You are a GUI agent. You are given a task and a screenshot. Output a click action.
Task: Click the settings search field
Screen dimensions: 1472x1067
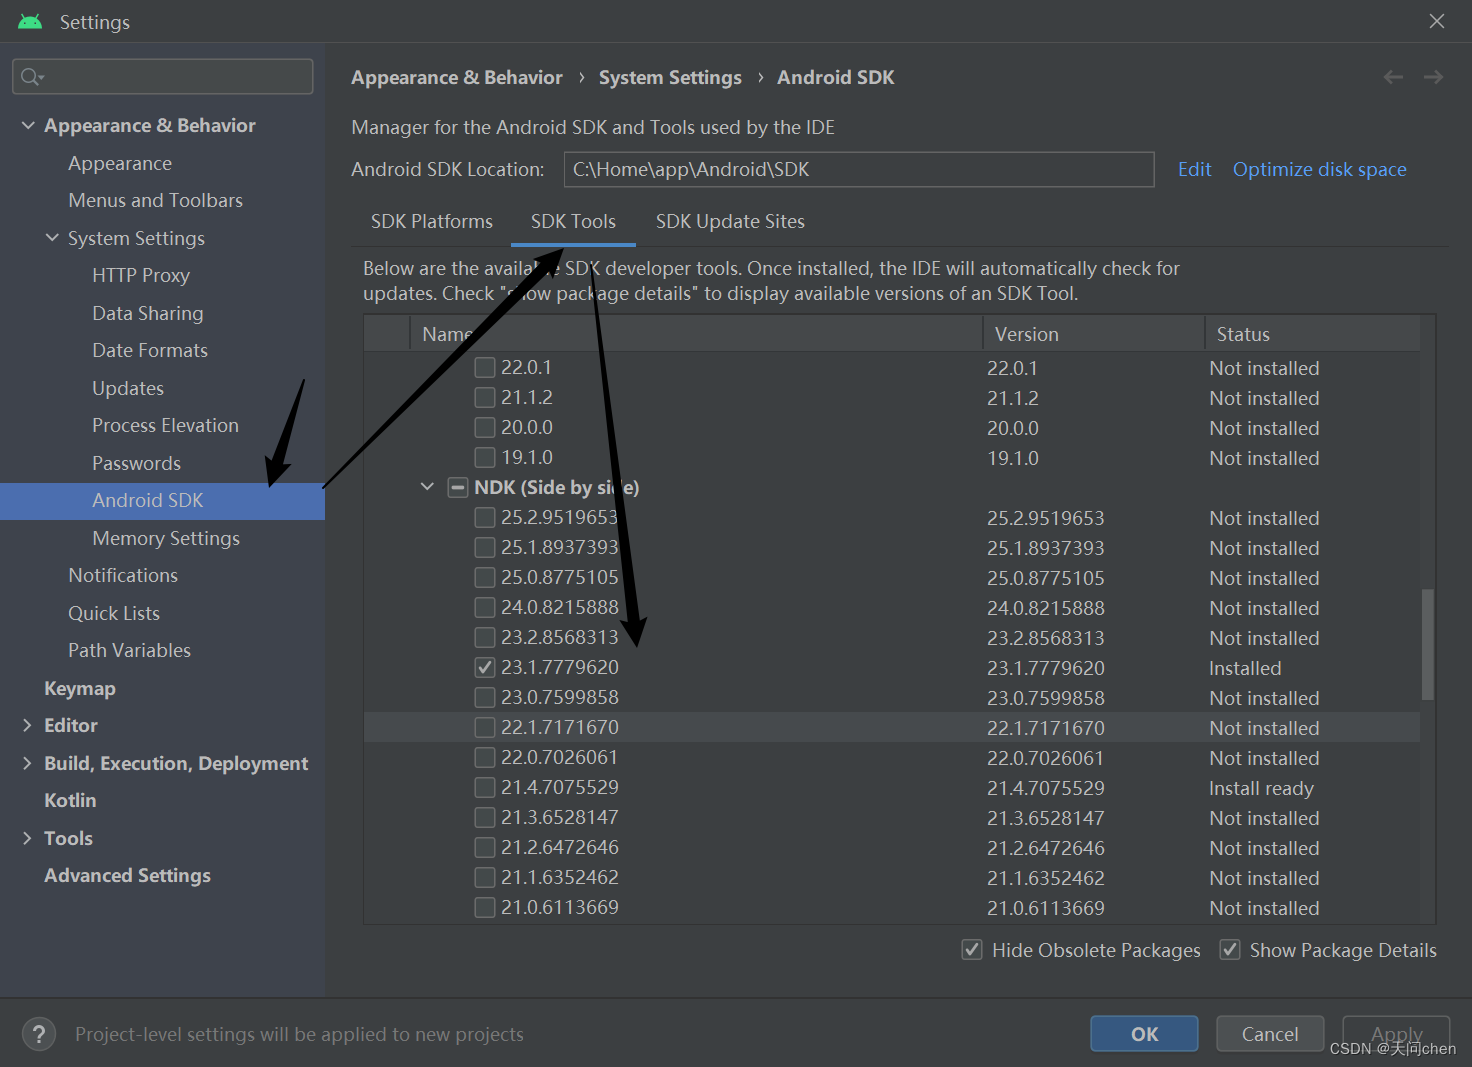click(x=163, y=77)
